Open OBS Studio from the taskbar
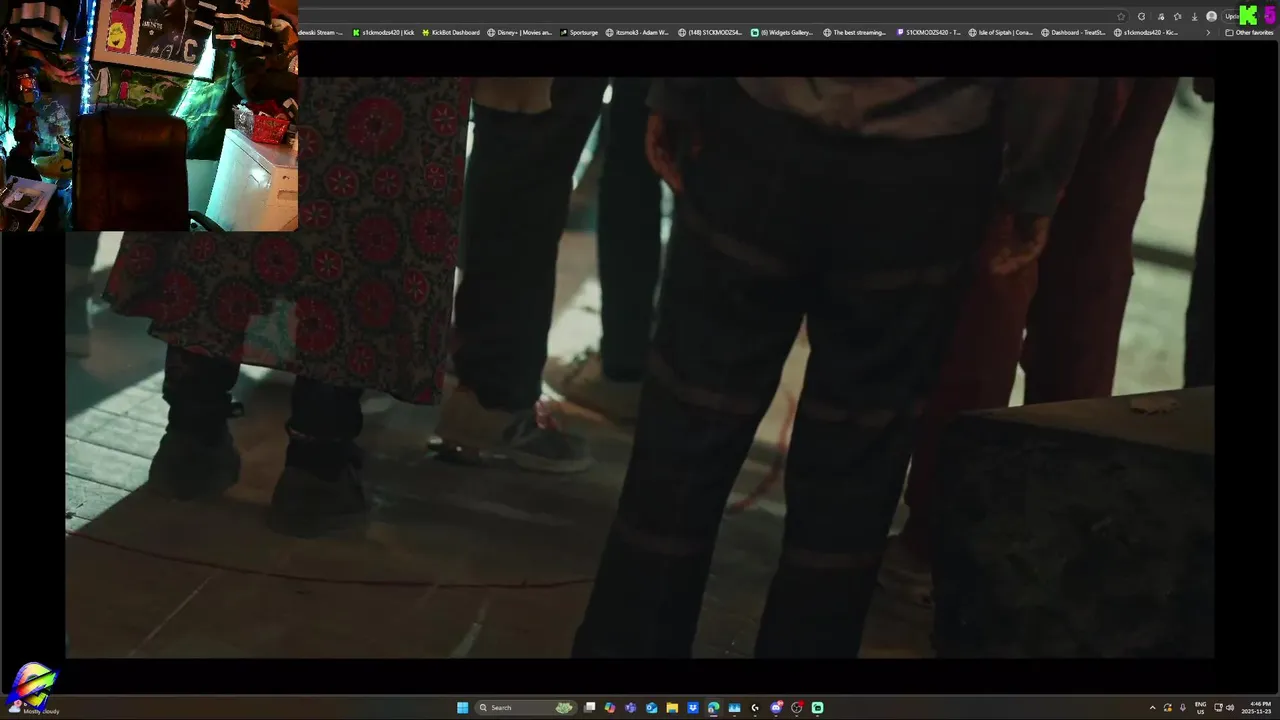The height and width of the screenshot is (720, 1280). click(x=797, y=708)
